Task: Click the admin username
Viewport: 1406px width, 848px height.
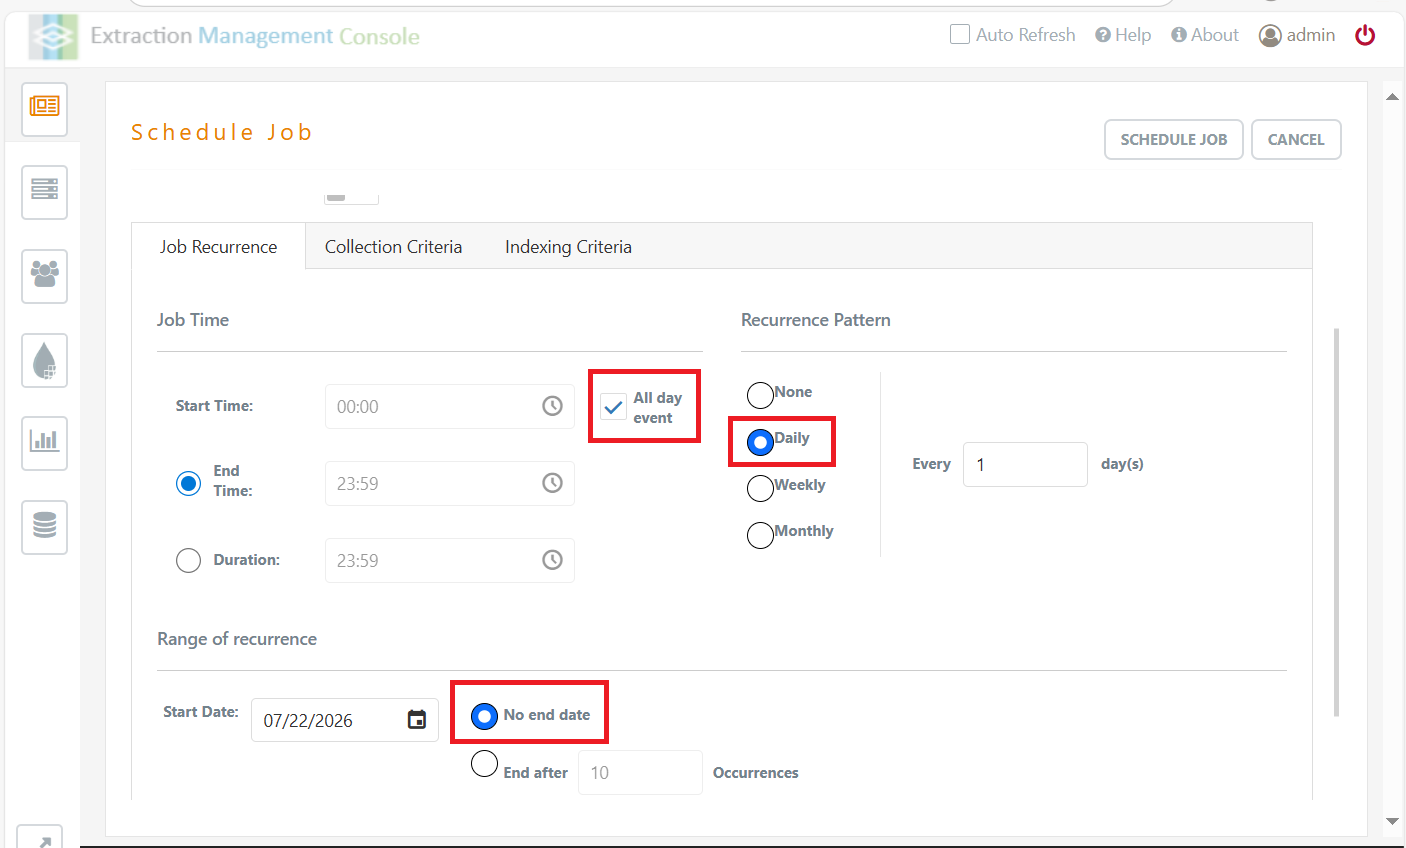Action: coord(1310,35)
